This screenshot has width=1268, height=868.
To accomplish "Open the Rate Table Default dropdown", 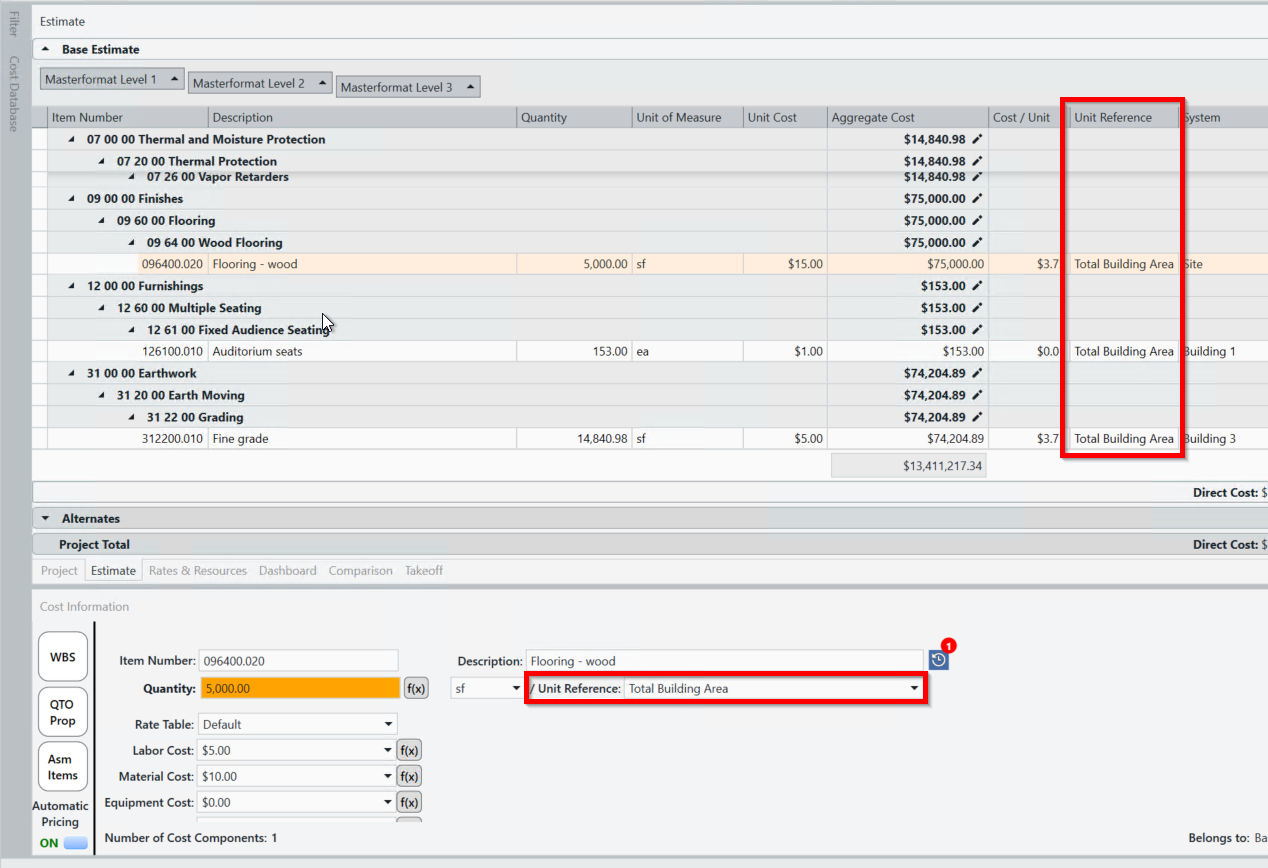I will coord(388,724).
